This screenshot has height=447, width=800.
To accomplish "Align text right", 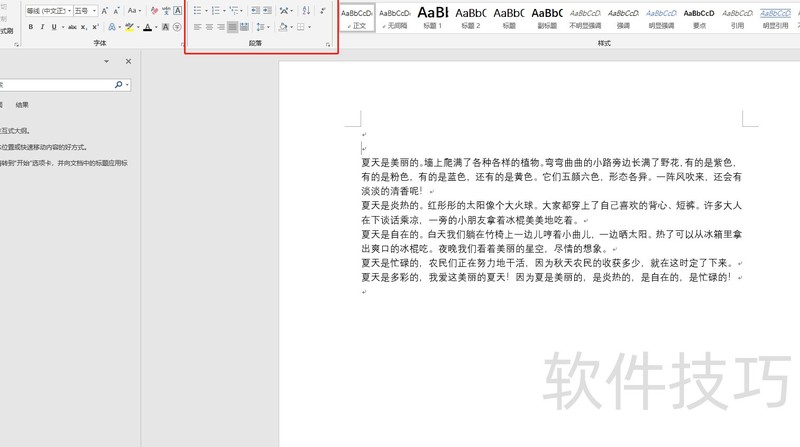I will point(221,27).
